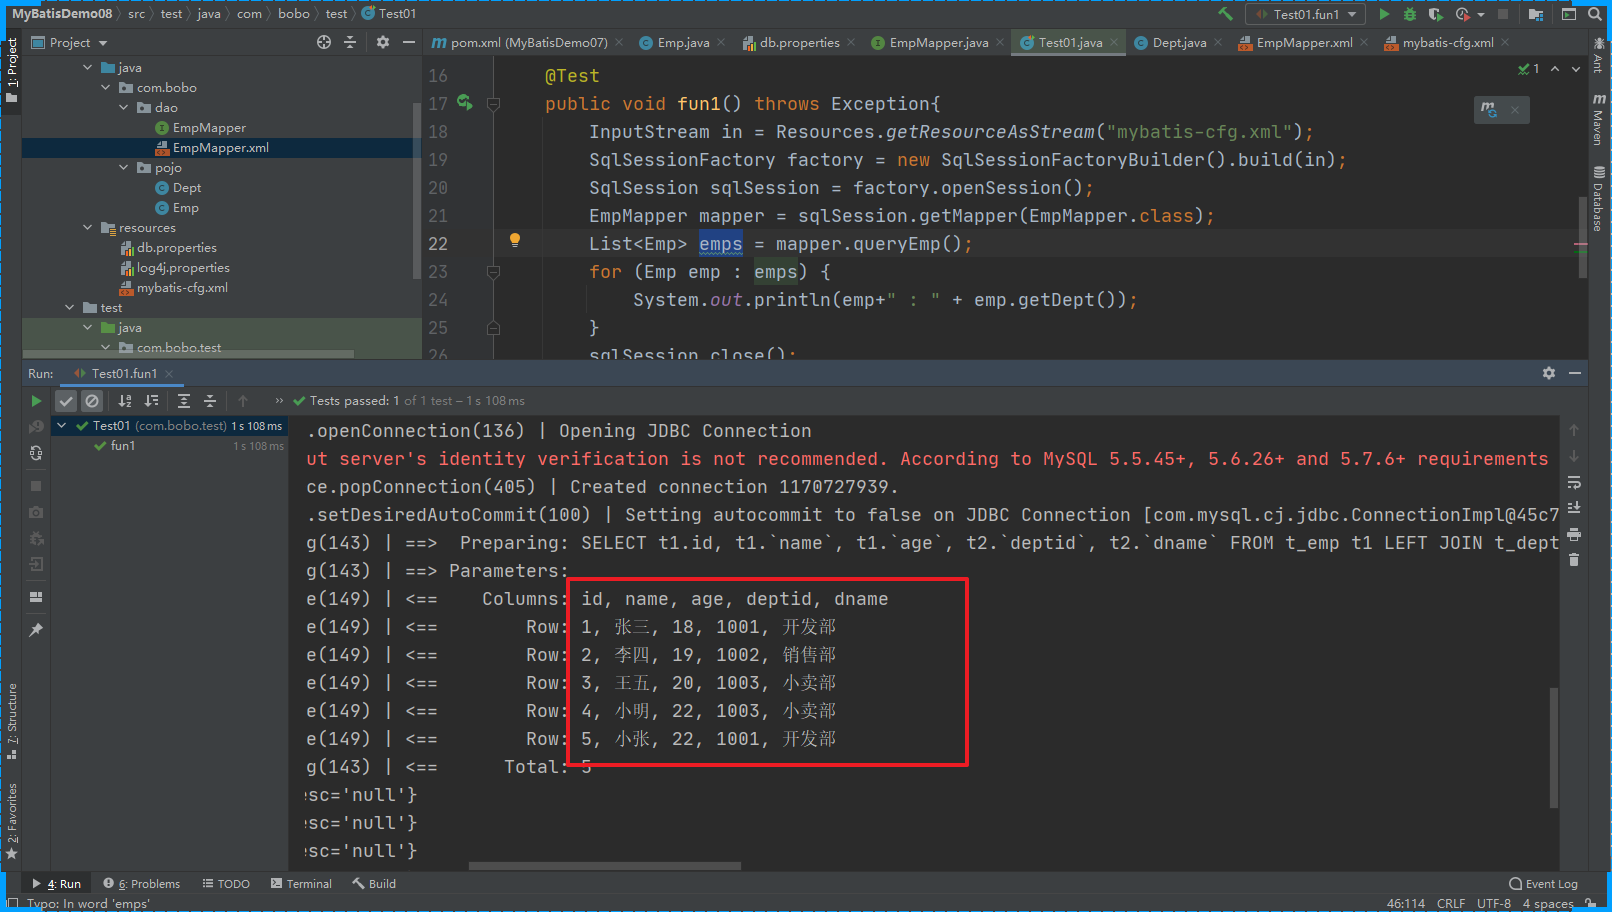Screen dimensions: 1612x912
Task: Open the TODO tool window
Action: point(226,884)
